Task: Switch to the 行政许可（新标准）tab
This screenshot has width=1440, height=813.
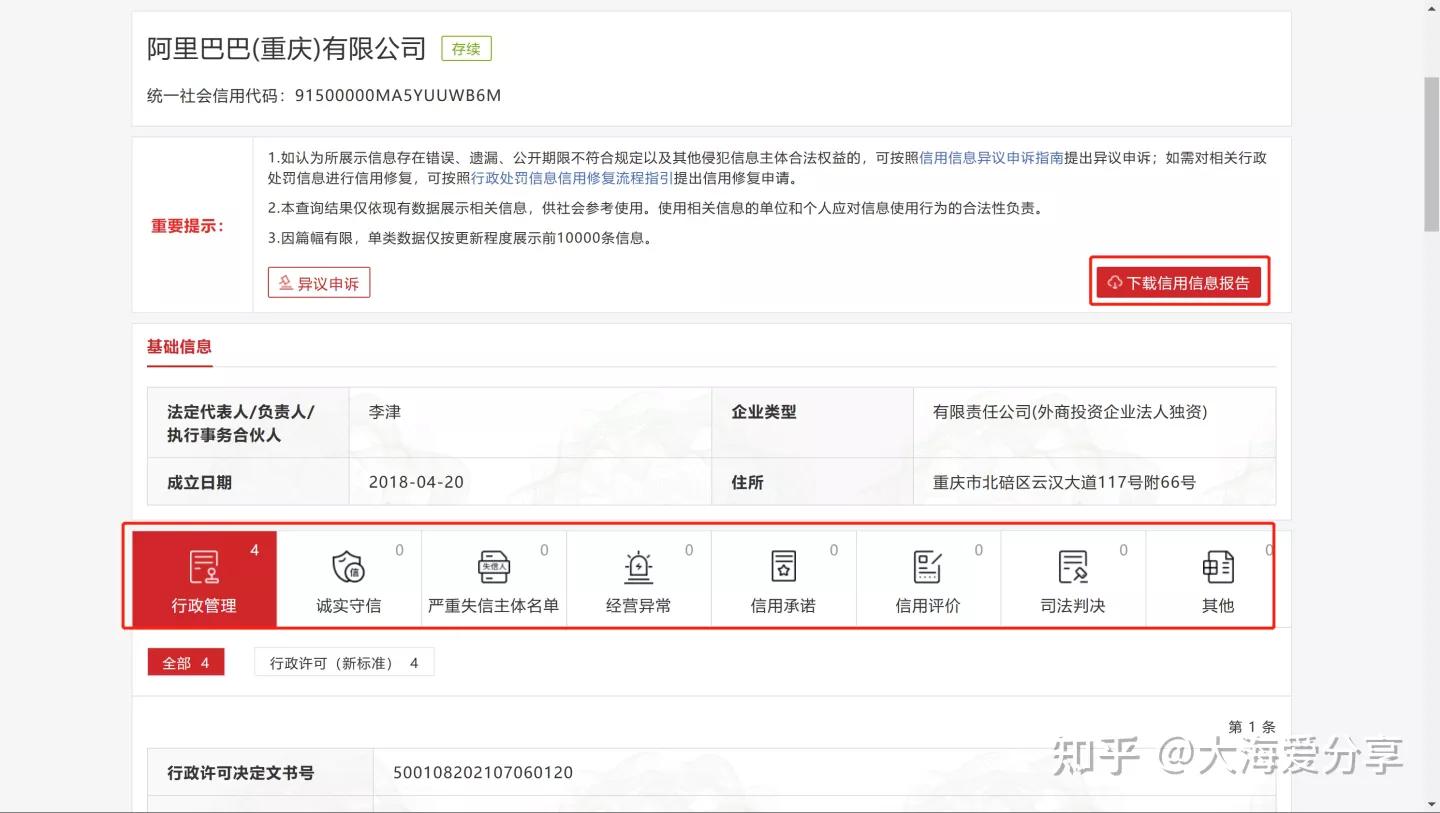Action: [344, 661]
